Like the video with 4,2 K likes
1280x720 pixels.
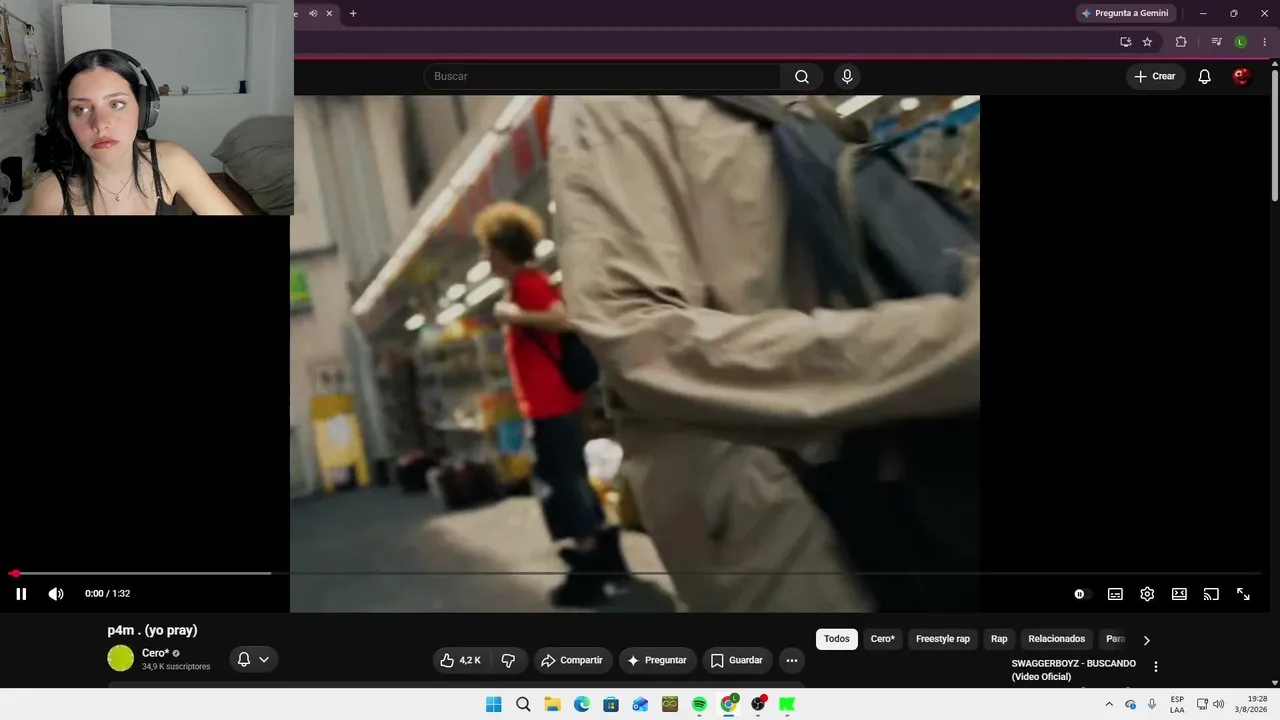(x=461, y=660)
